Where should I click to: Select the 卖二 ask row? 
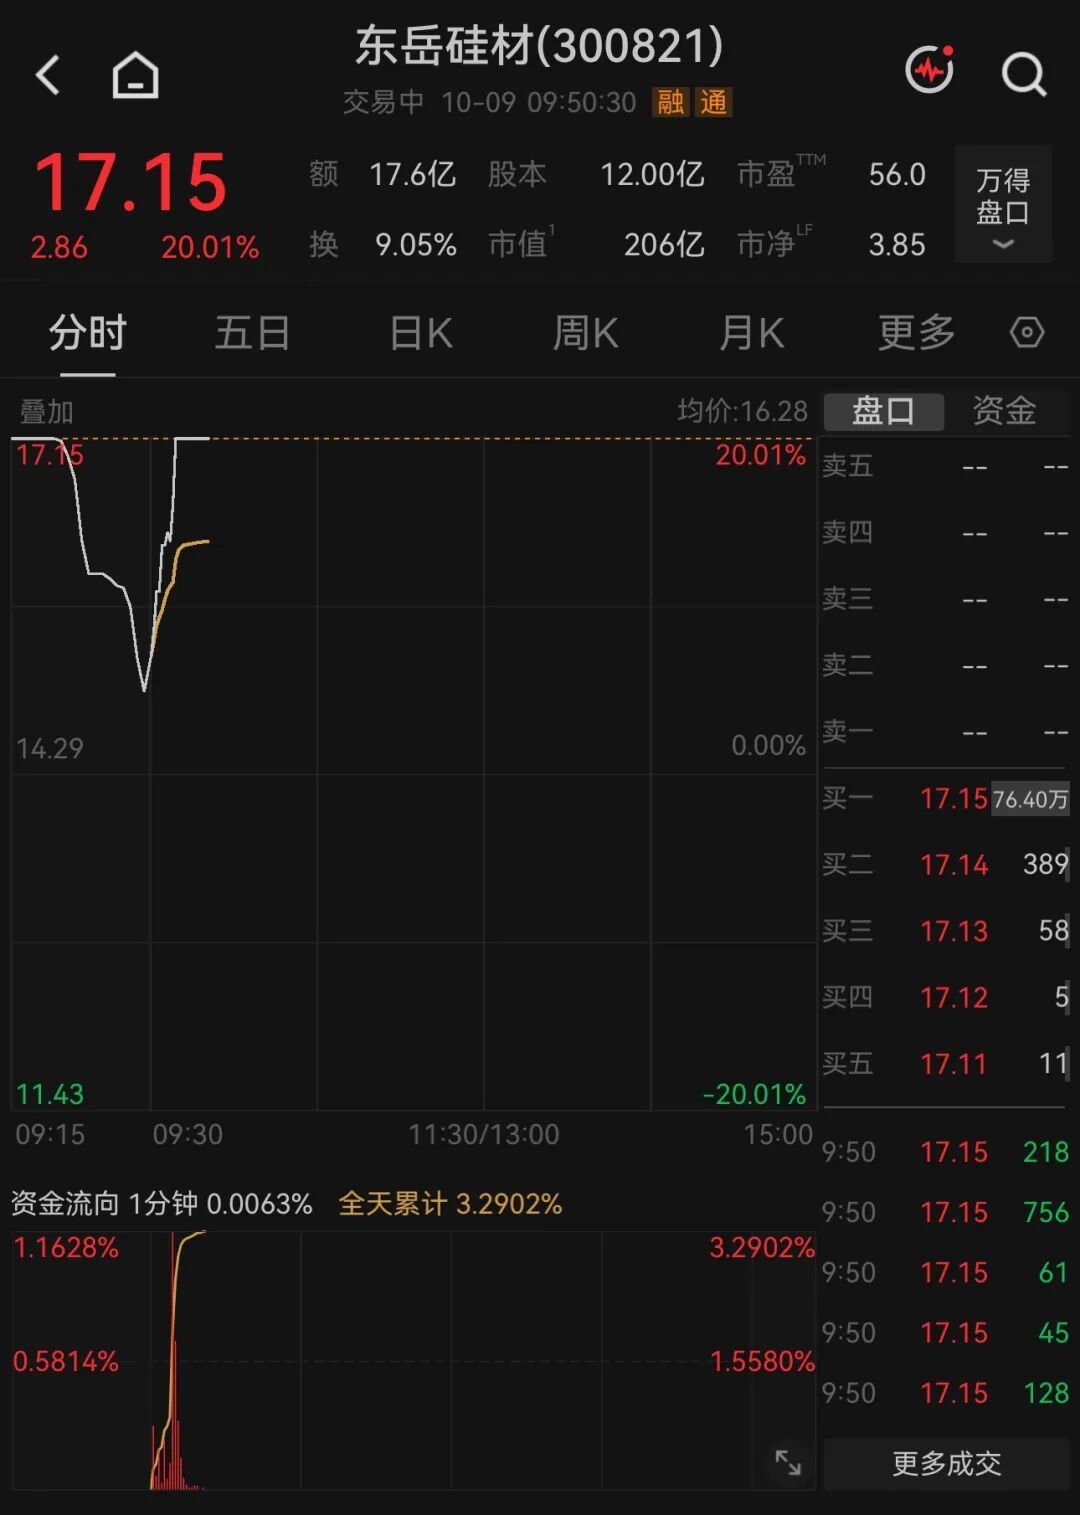[946, 665]
